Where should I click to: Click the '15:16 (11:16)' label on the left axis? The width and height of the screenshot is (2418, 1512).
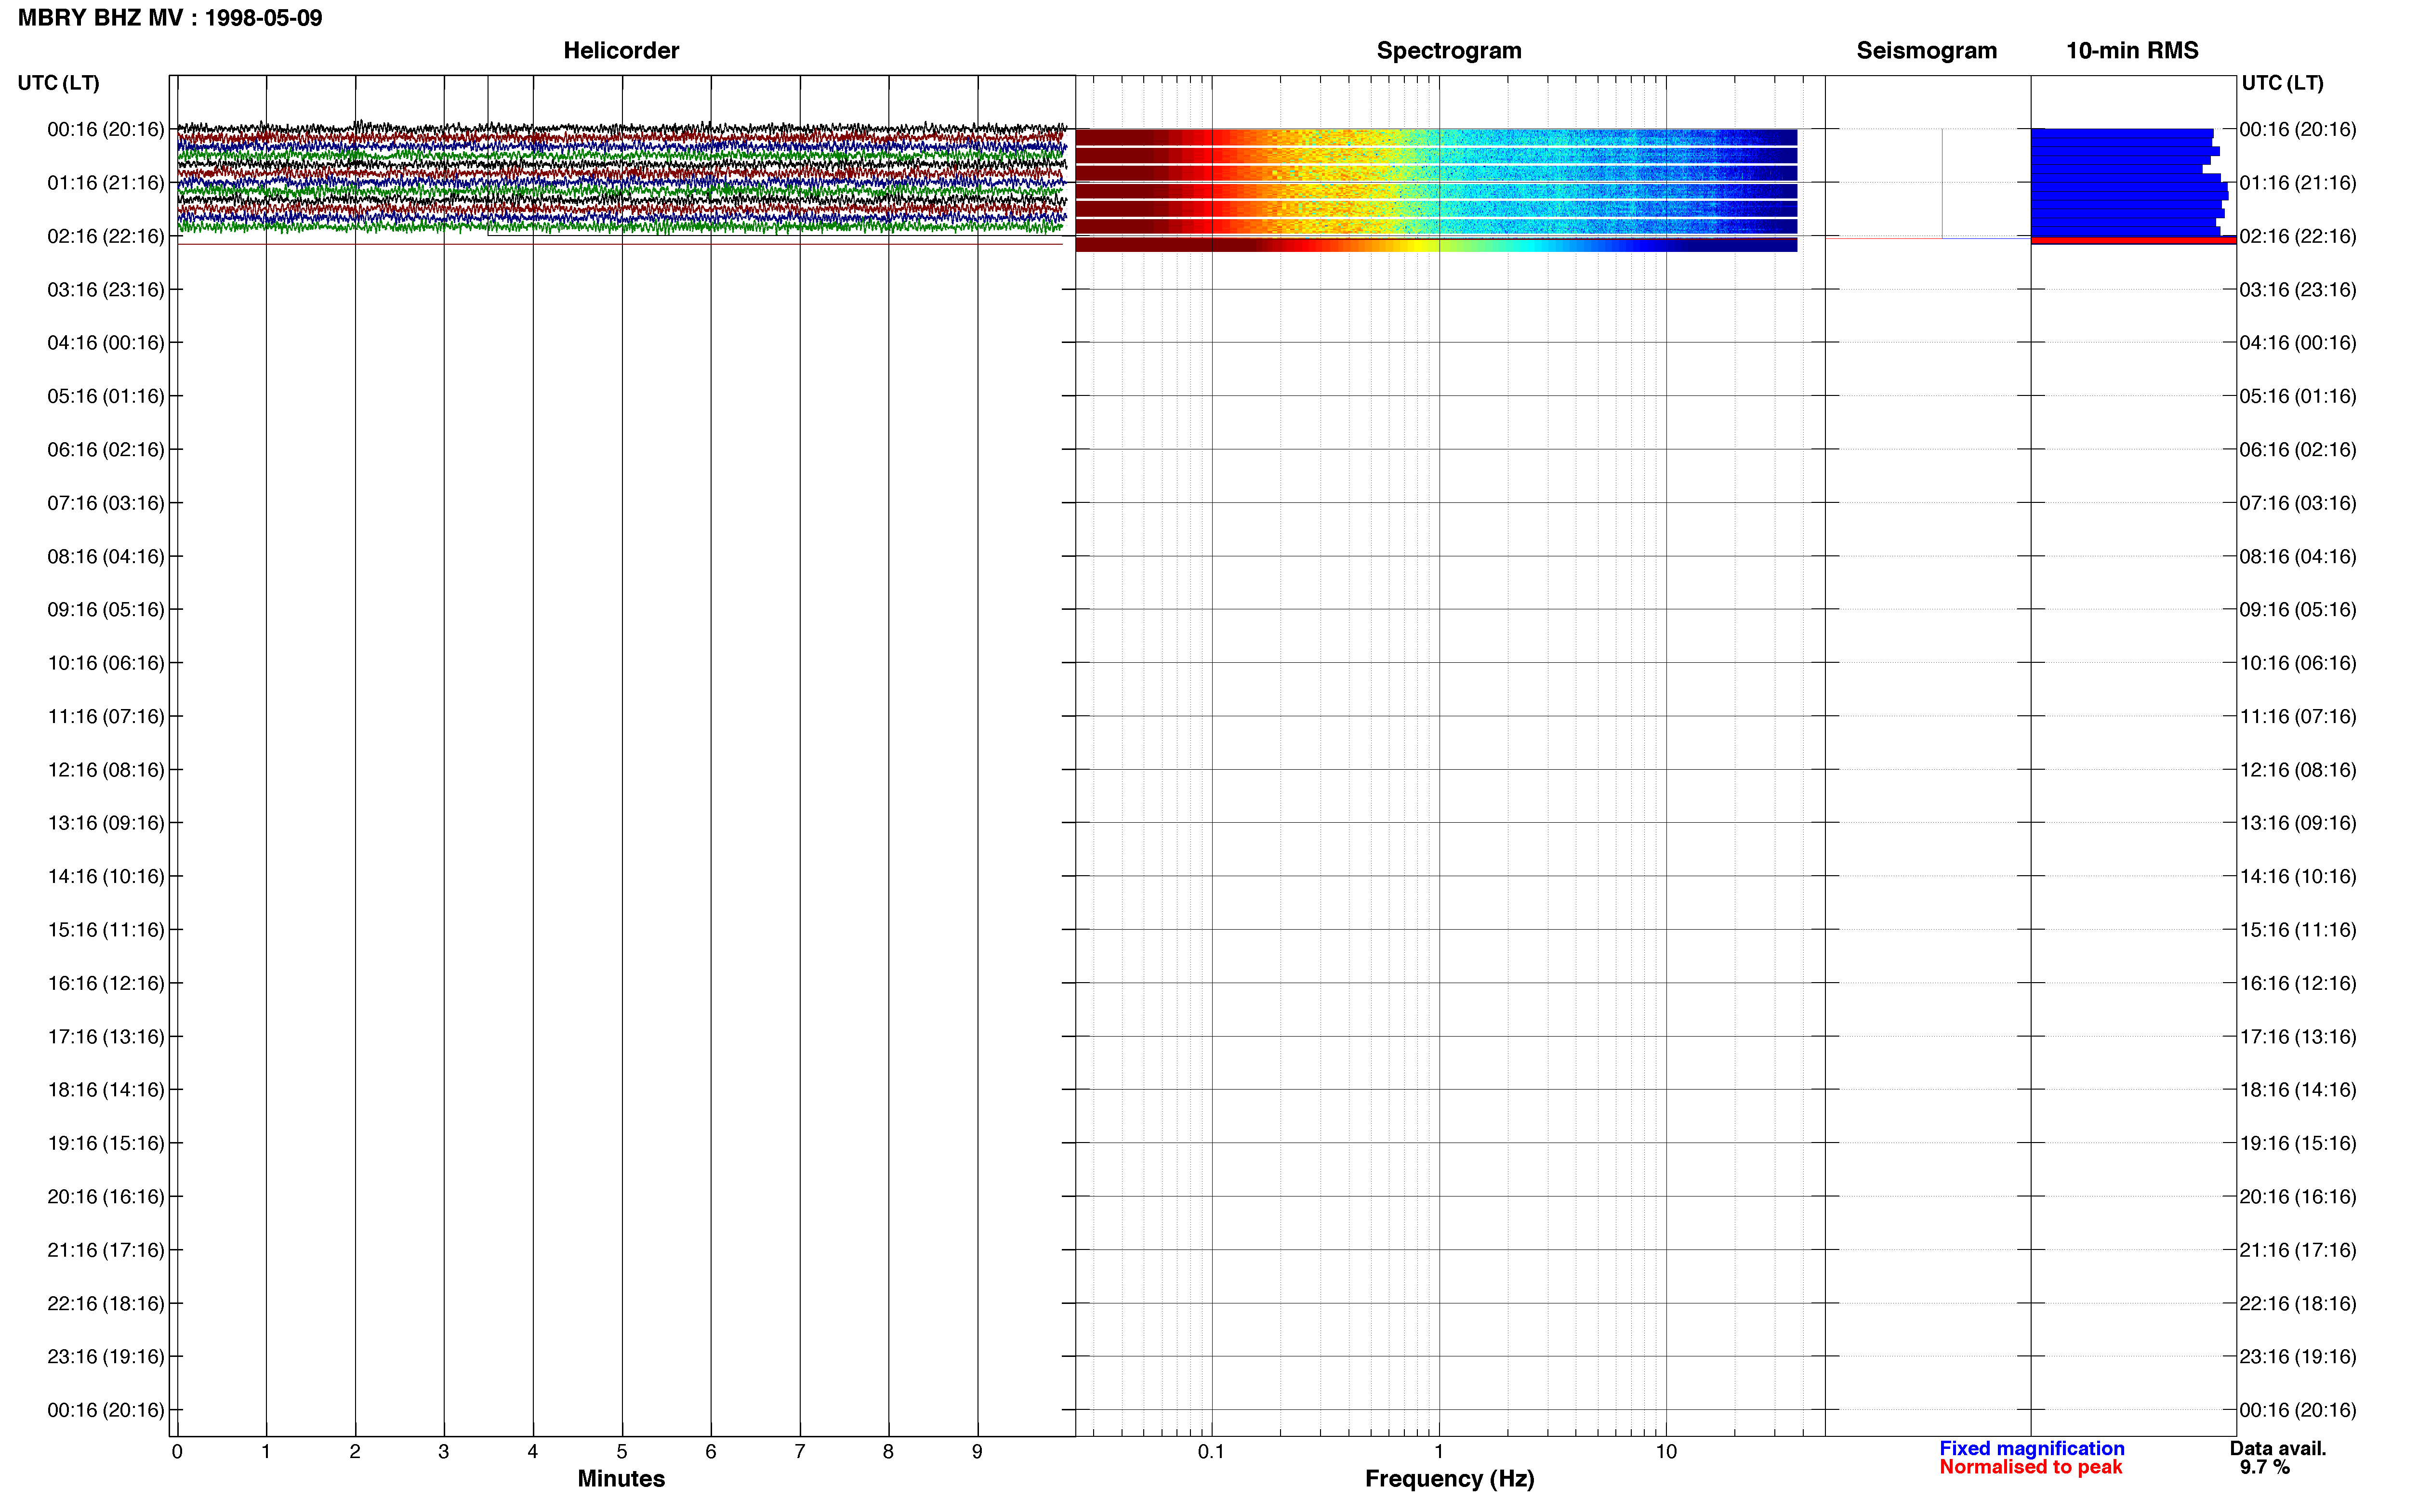pyautogui.click(x=106, y=929)
